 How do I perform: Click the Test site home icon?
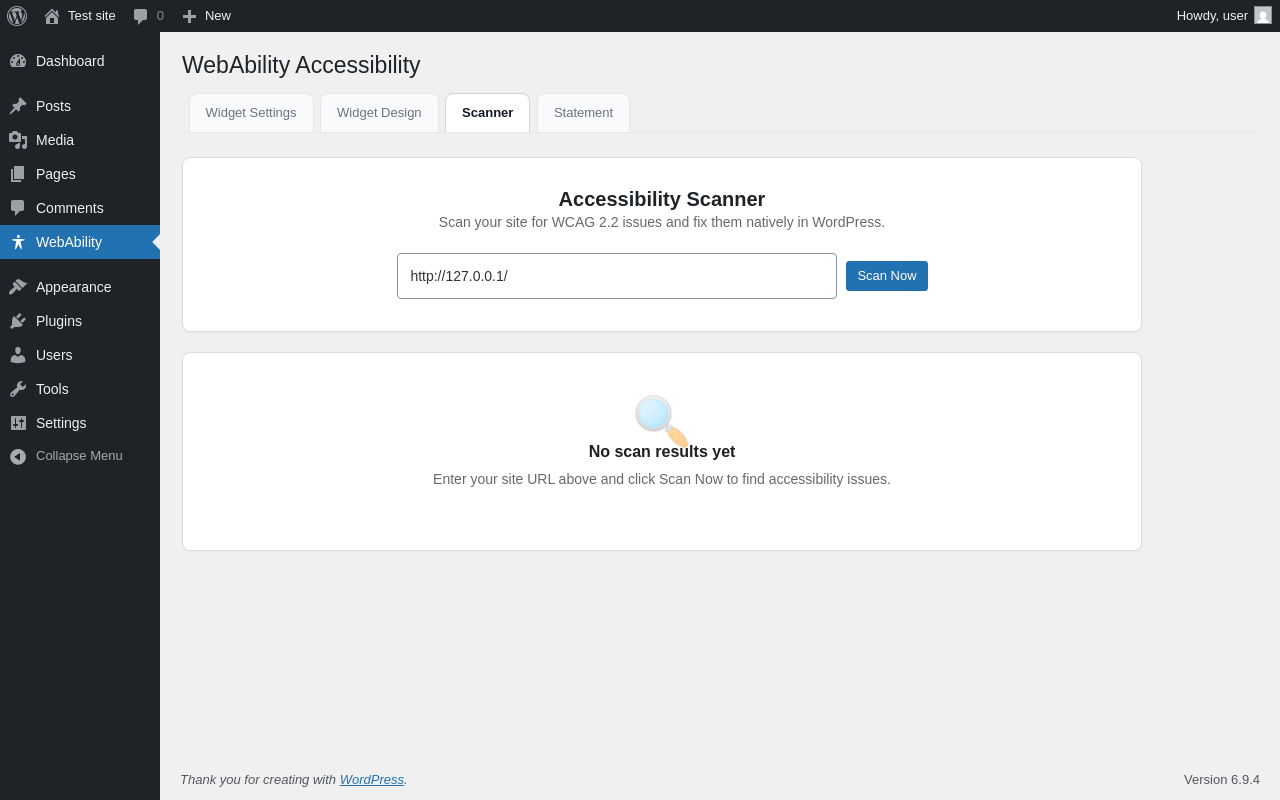(52, 16)
